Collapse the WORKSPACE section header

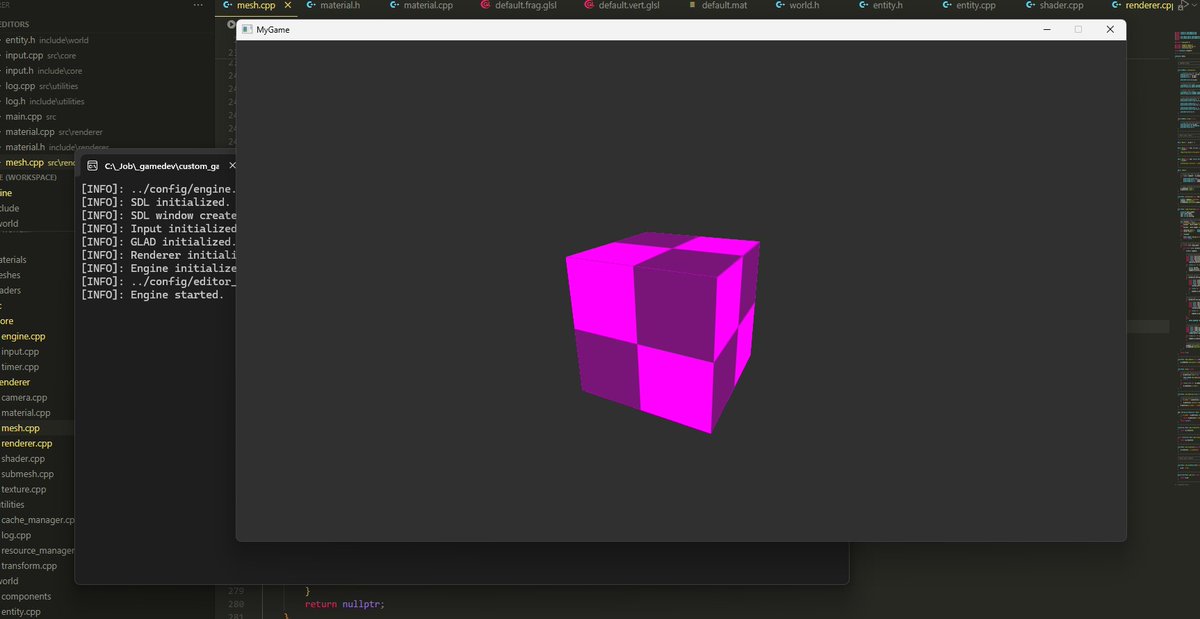30,177
